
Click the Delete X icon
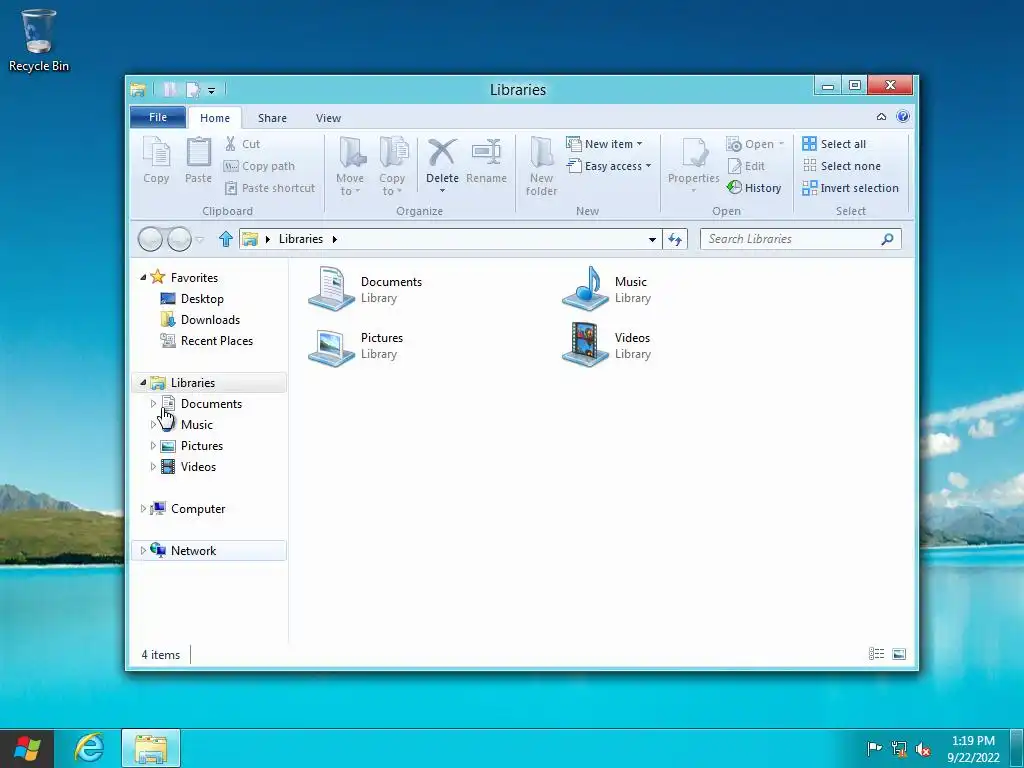pos(442,152)
